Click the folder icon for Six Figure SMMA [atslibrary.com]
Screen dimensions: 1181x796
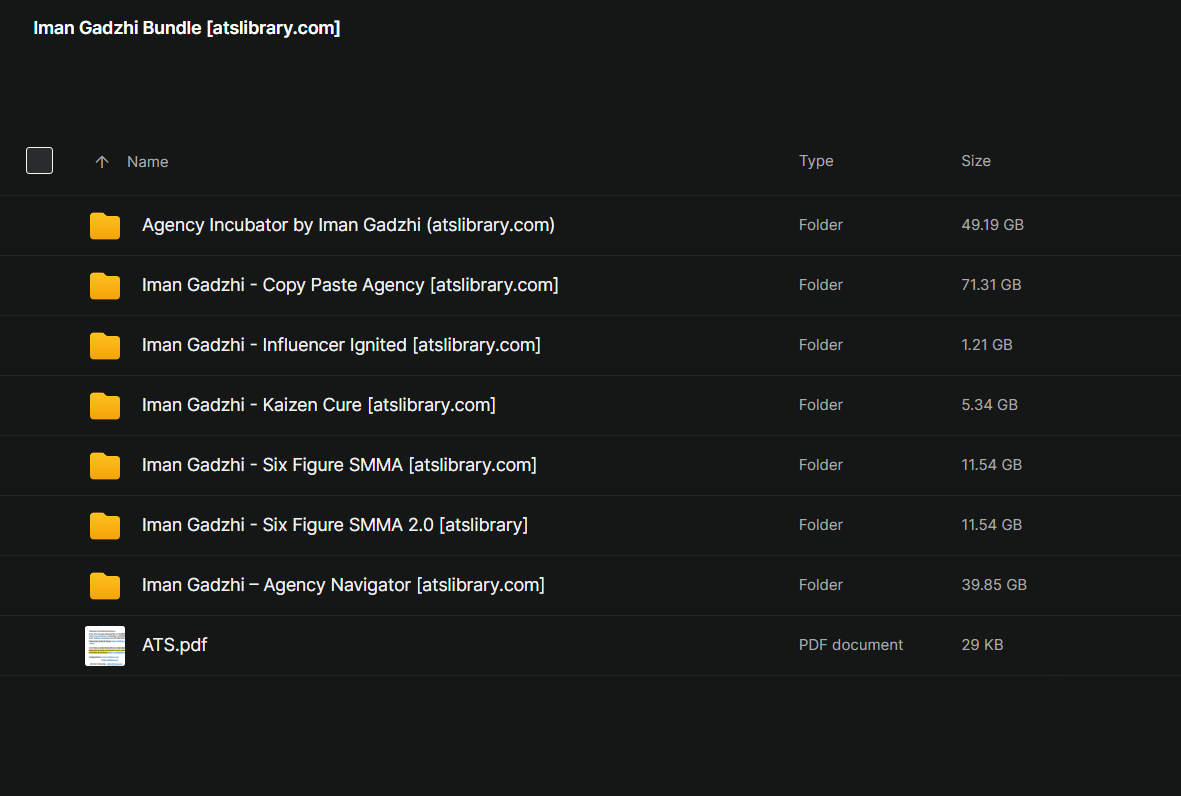point(105,465)
